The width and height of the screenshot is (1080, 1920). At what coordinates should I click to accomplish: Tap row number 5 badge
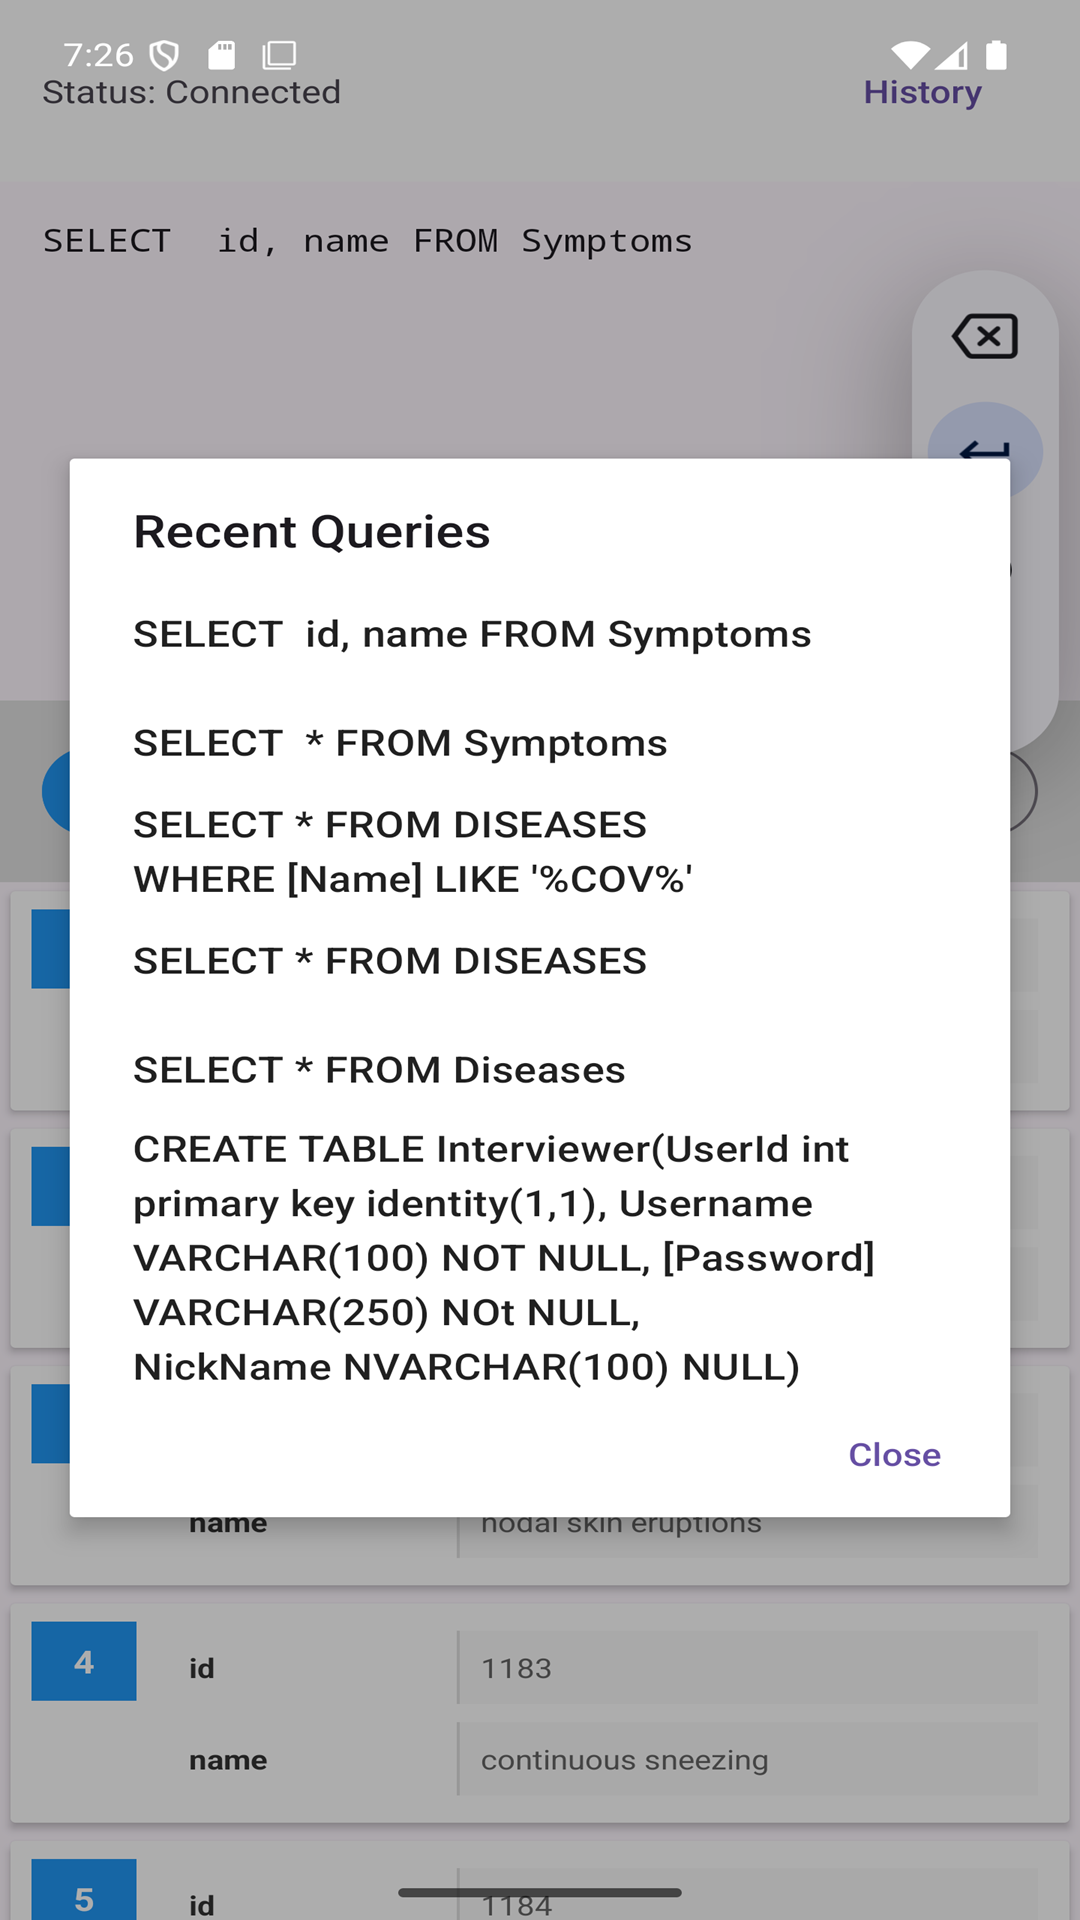[84, 1895]
